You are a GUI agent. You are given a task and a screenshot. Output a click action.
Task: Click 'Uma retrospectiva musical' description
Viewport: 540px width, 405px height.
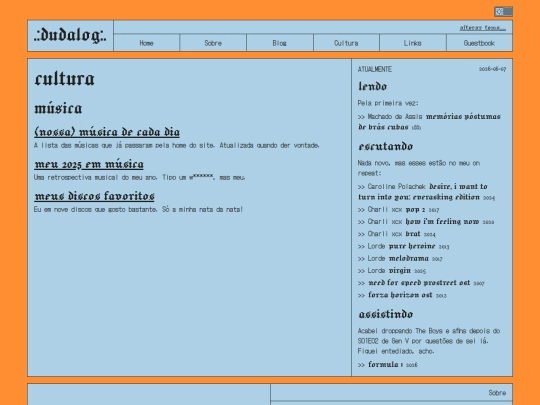(x=139, y=177)
